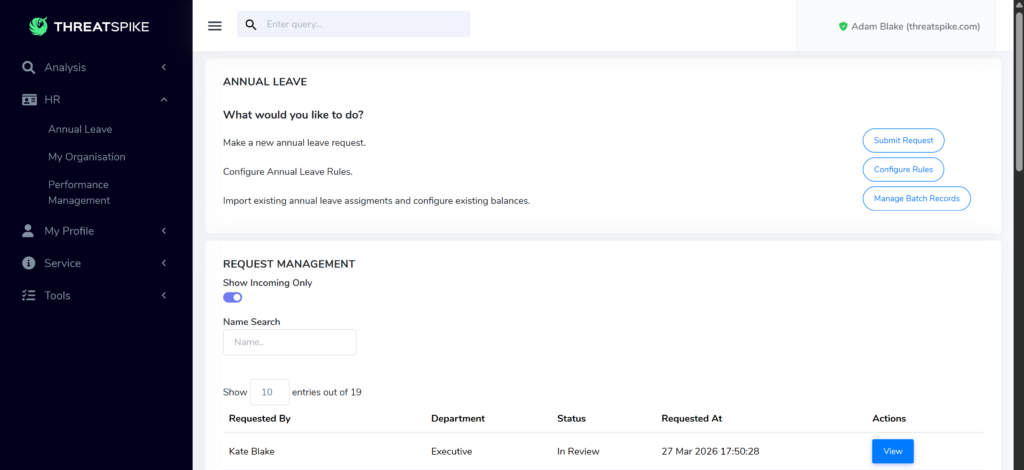Open the Annual Leave sidebar item
This screenshot has height=470, width=1024.
(80, 129)
